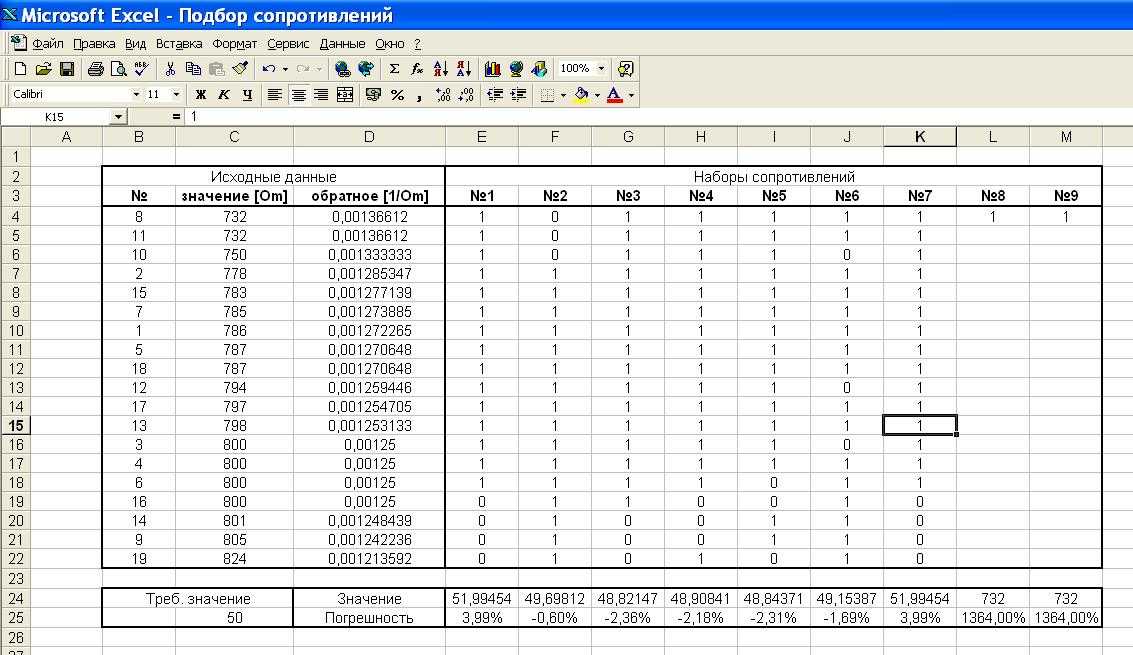Select column K header
Image resolution: width=1133 pixels, height=655 pixels.
coord(920,137)
